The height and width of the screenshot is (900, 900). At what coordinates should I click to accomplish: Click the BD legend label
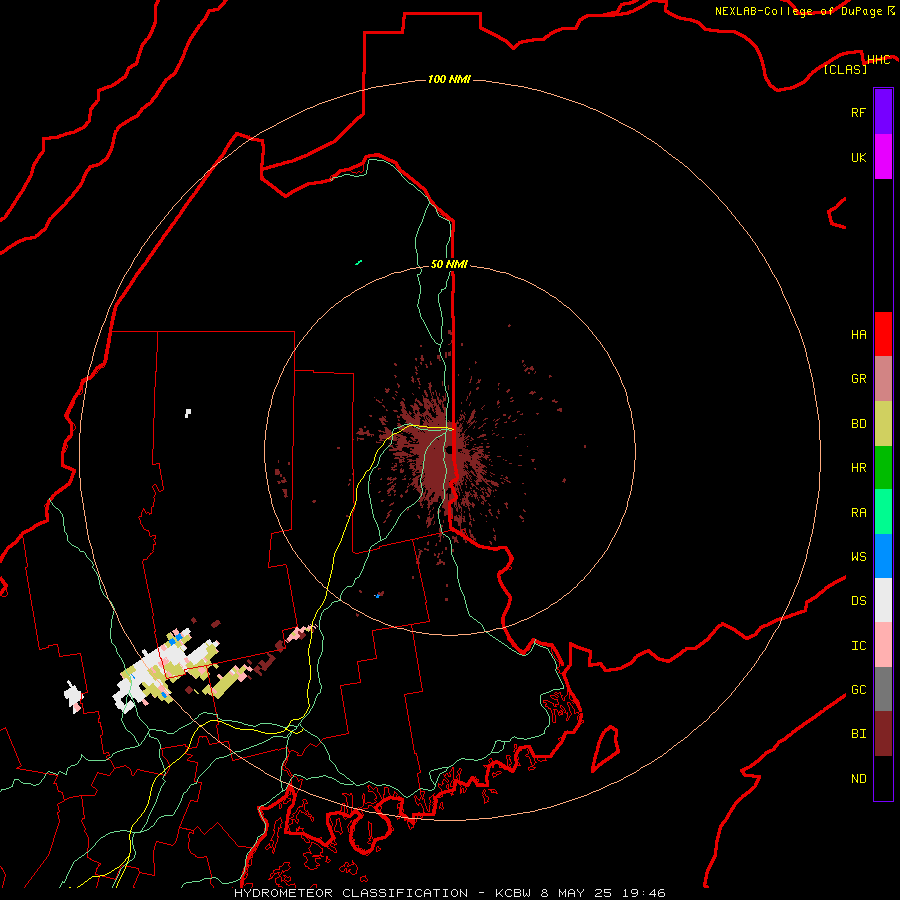point(858,424)
